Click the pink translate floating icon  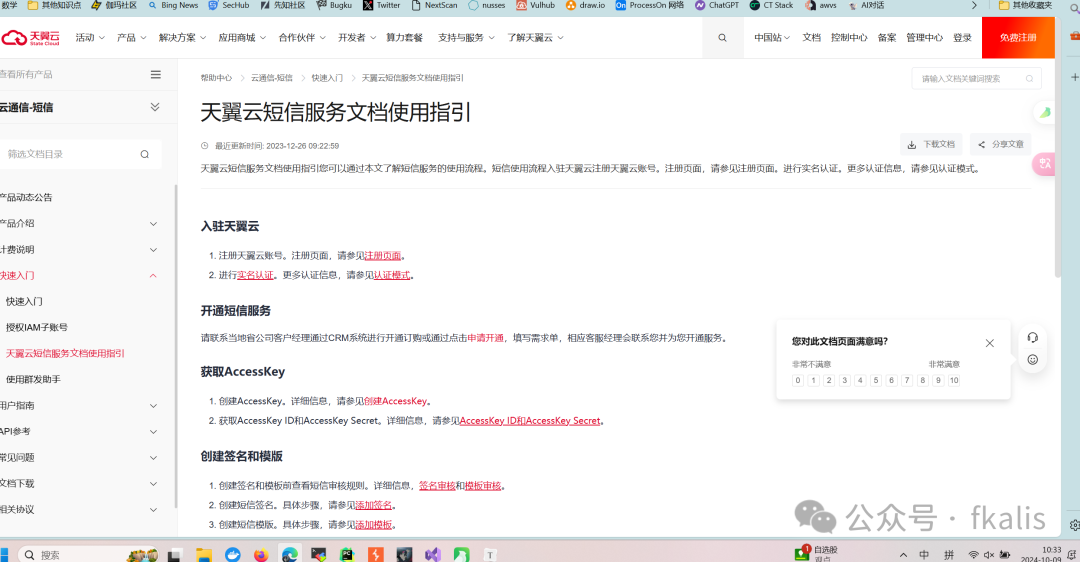(1044, 163)
